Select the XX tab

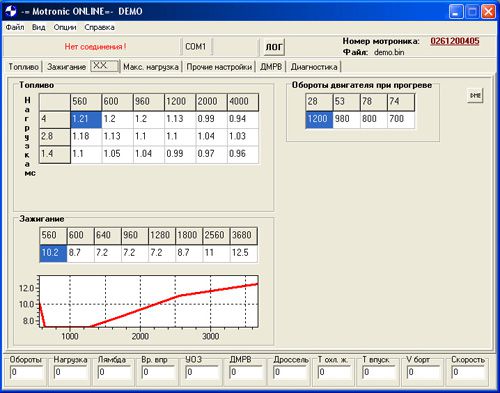[104, 66]
